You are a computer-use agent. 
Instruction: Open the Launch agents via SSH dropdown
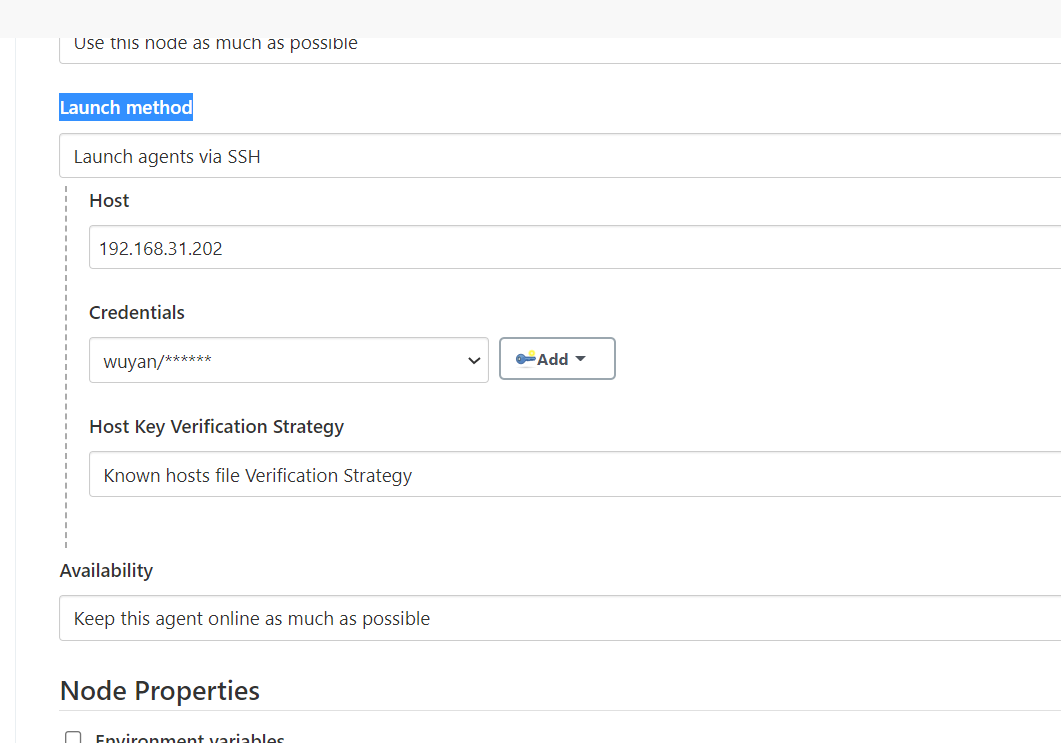pyautogui.click(x=560, y=156)
